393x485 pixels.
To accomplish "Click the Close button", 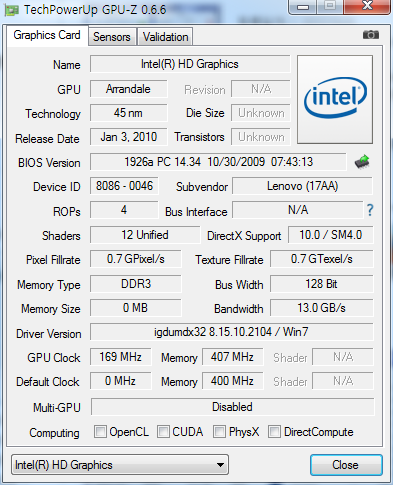I will 346,464.
